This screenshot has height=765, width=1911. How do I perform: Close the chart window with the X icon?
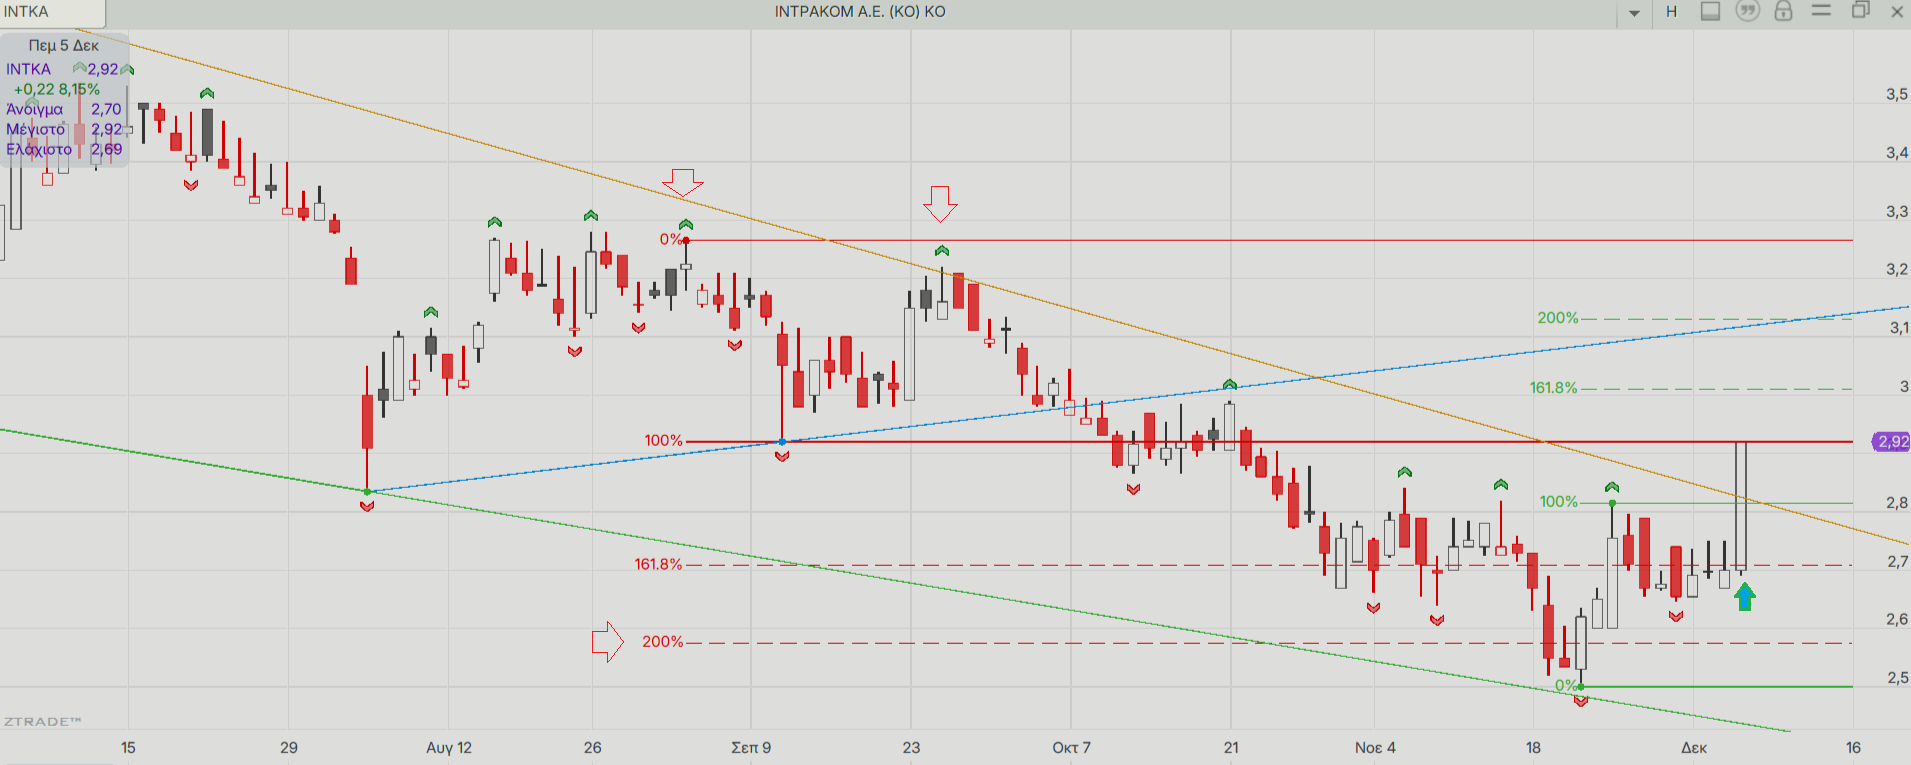point(1897,11)
